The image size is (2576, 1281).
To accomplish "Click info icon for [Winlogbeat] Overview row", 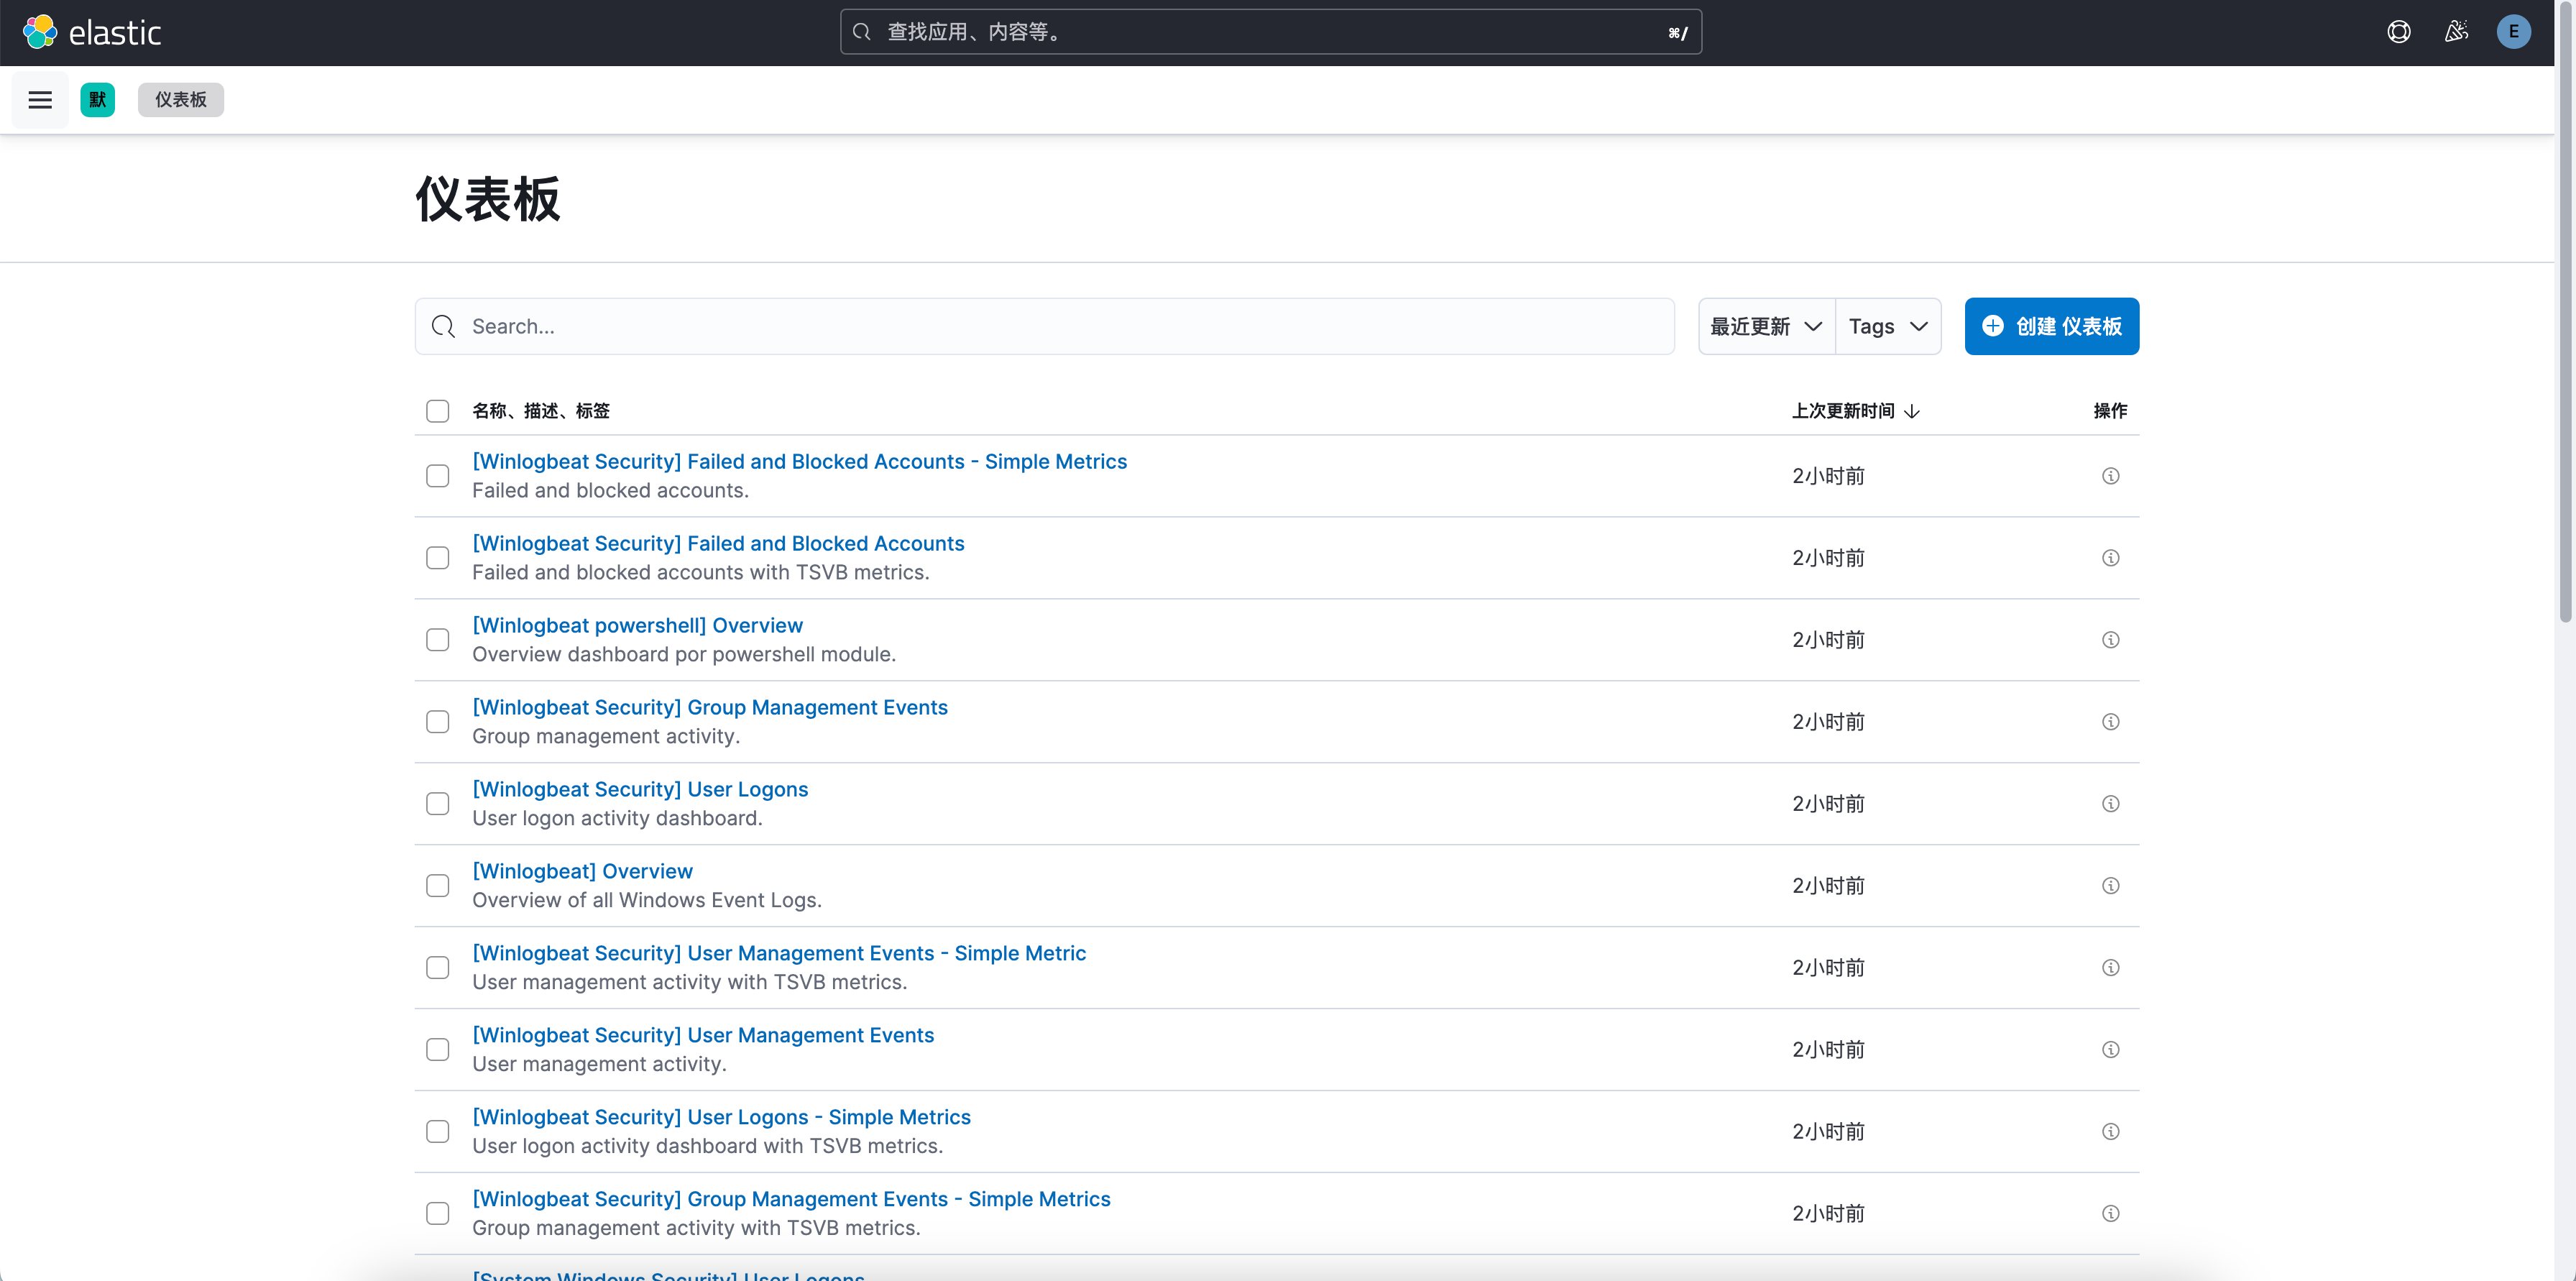I will pos(2110,886).
